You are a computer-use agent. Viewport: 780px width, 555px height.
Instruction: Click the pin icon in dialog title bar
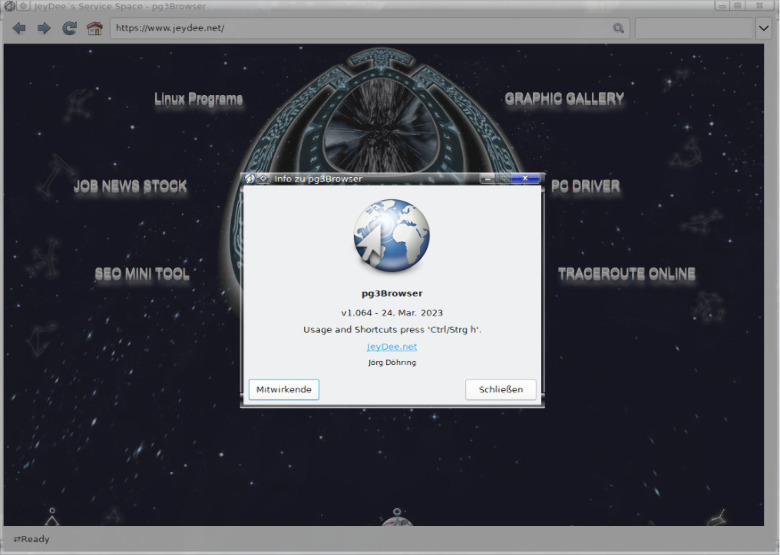click(263, 179)
